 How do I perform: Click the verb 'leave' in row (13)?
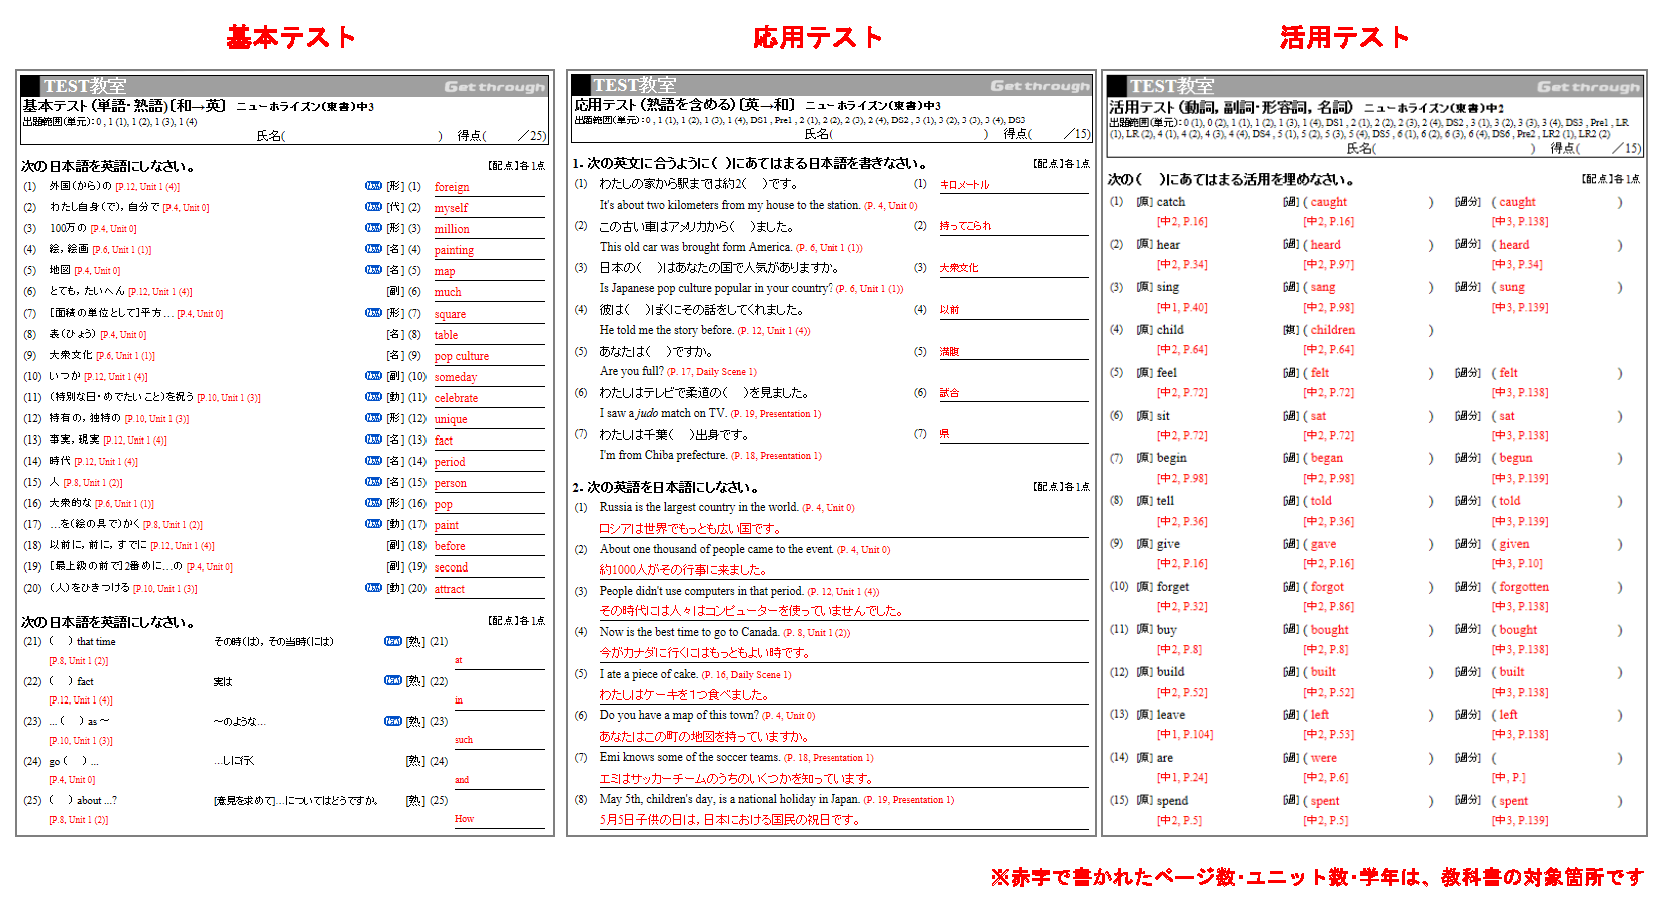[x=1170, y=715]
